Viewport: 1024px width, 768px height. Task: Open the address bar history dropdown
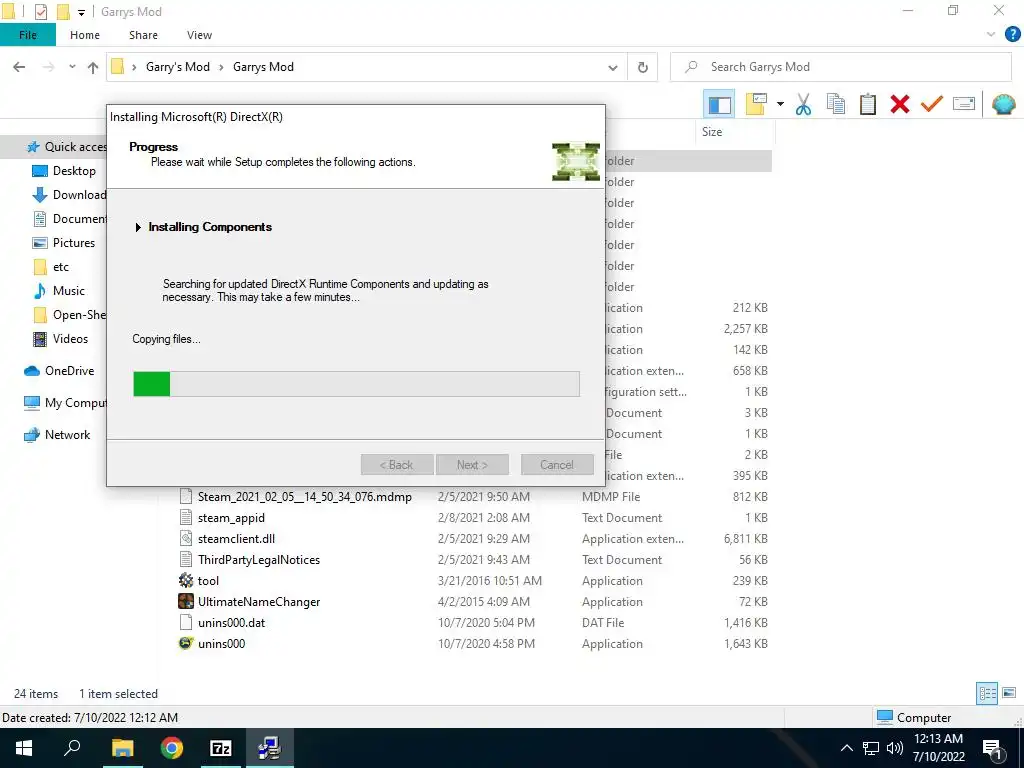pyautogui.click(x=613, y=67)
